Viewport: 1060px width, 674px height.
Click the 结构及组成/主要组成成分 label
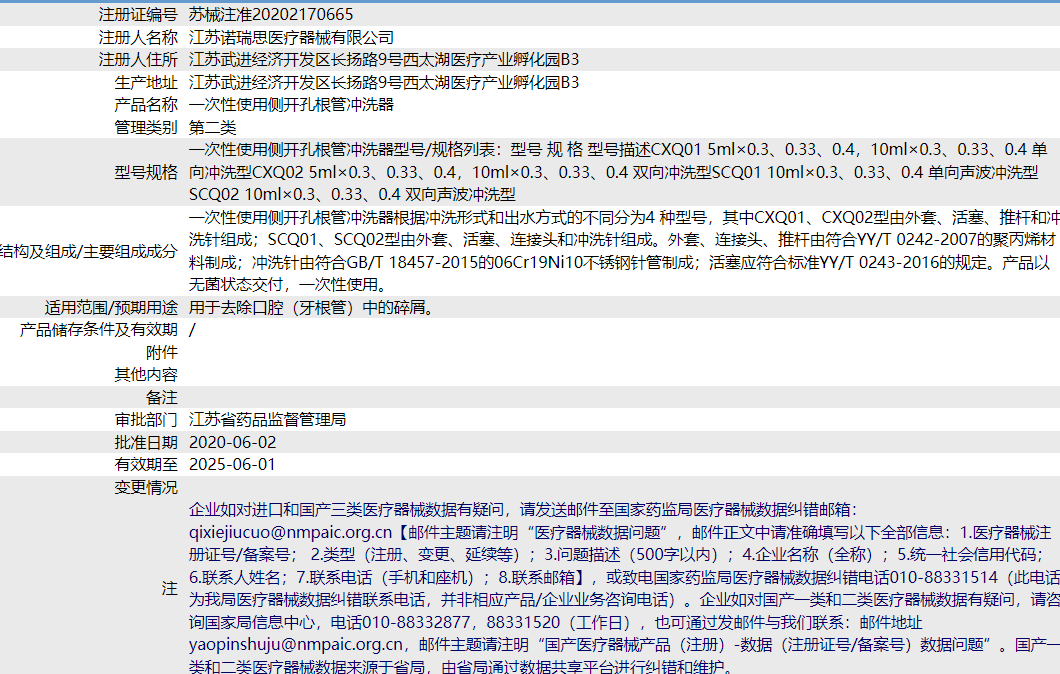[88, 251]
